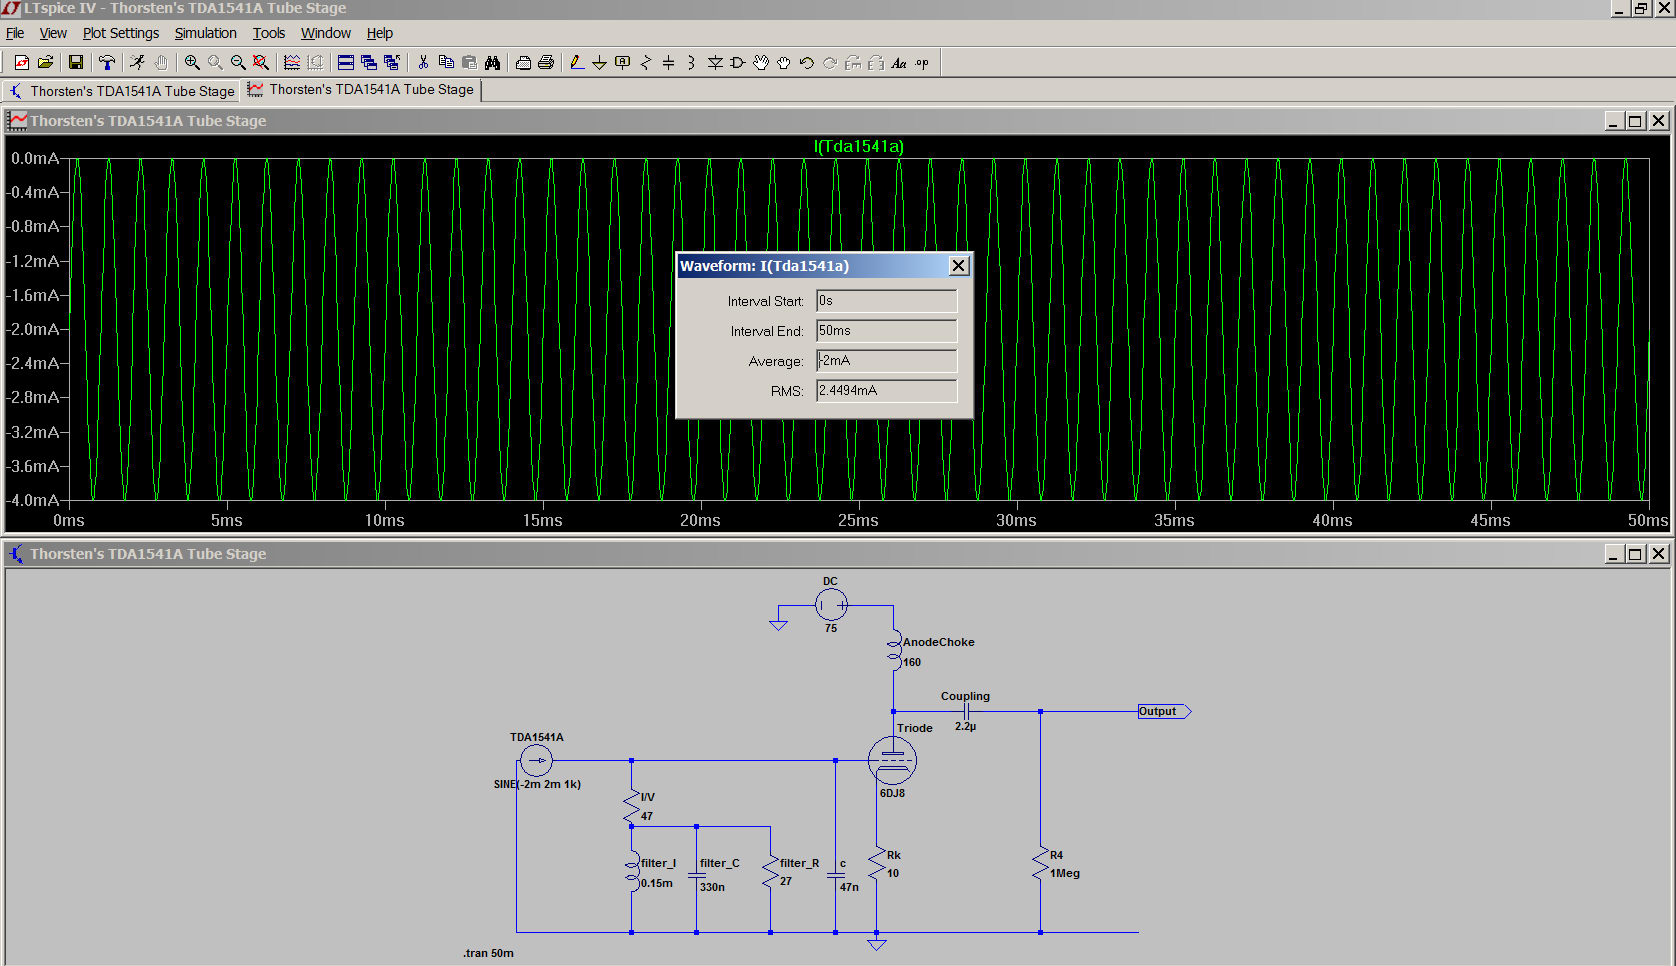Select the Ground symbol tool
The image size is (1676, 966).
pyautogui.click(x=599, y=62)
